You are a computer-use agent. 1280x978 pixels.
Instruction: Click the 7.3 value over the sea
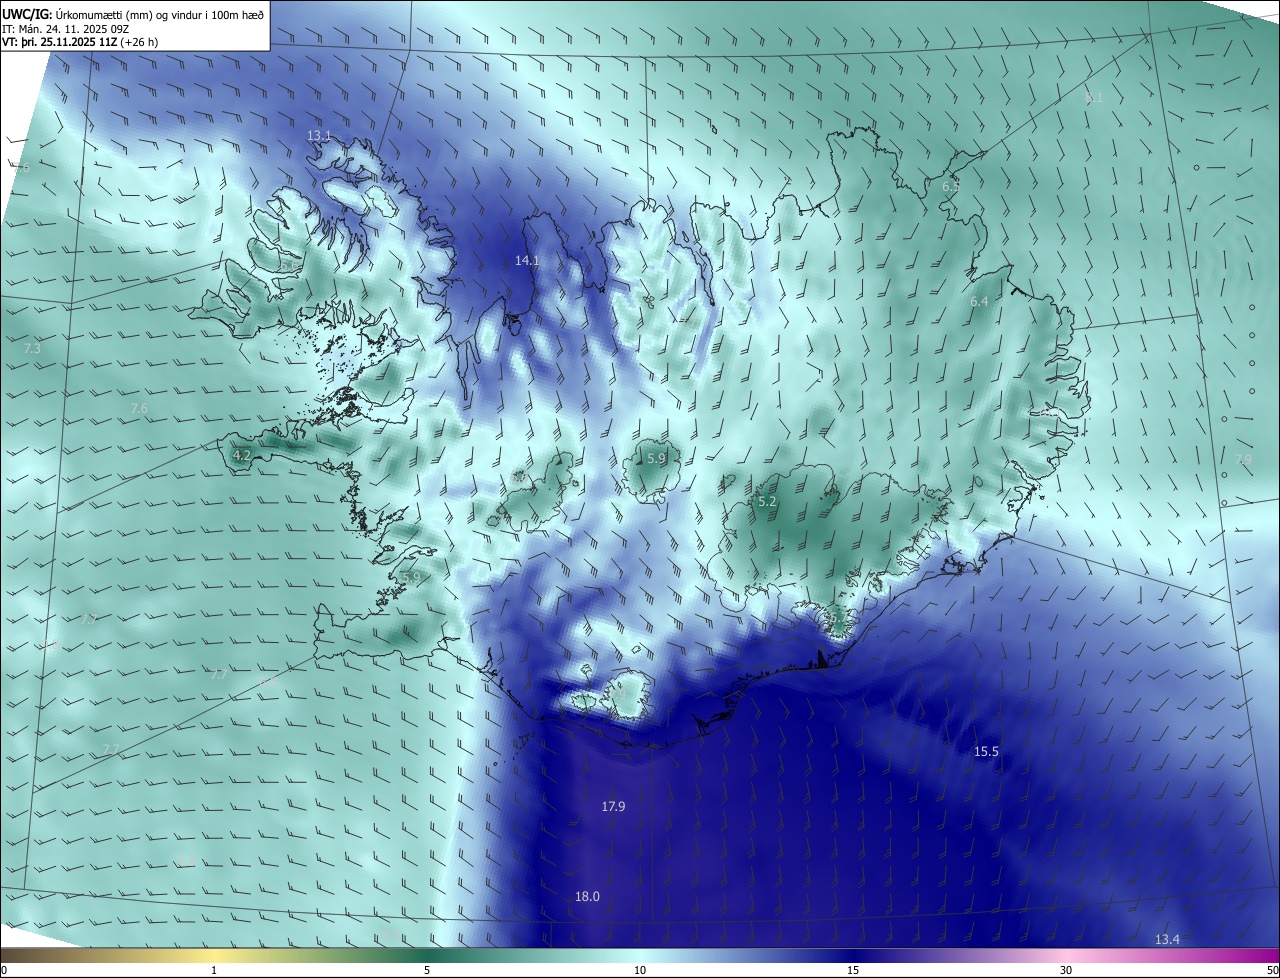(x=32, y=348)
